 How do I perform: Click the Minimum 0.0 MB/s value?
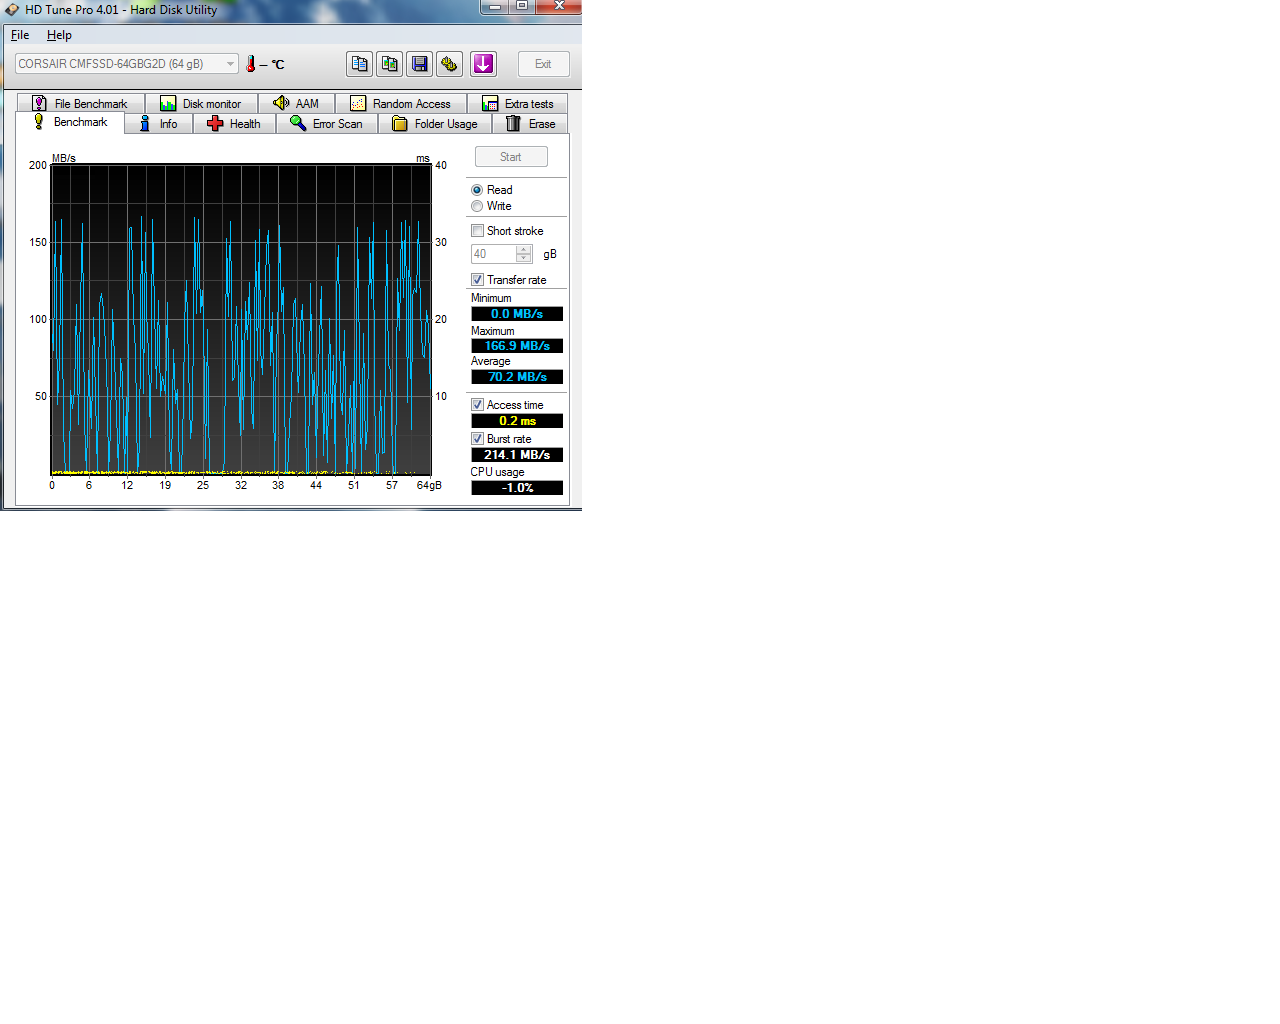pos(517,314)
